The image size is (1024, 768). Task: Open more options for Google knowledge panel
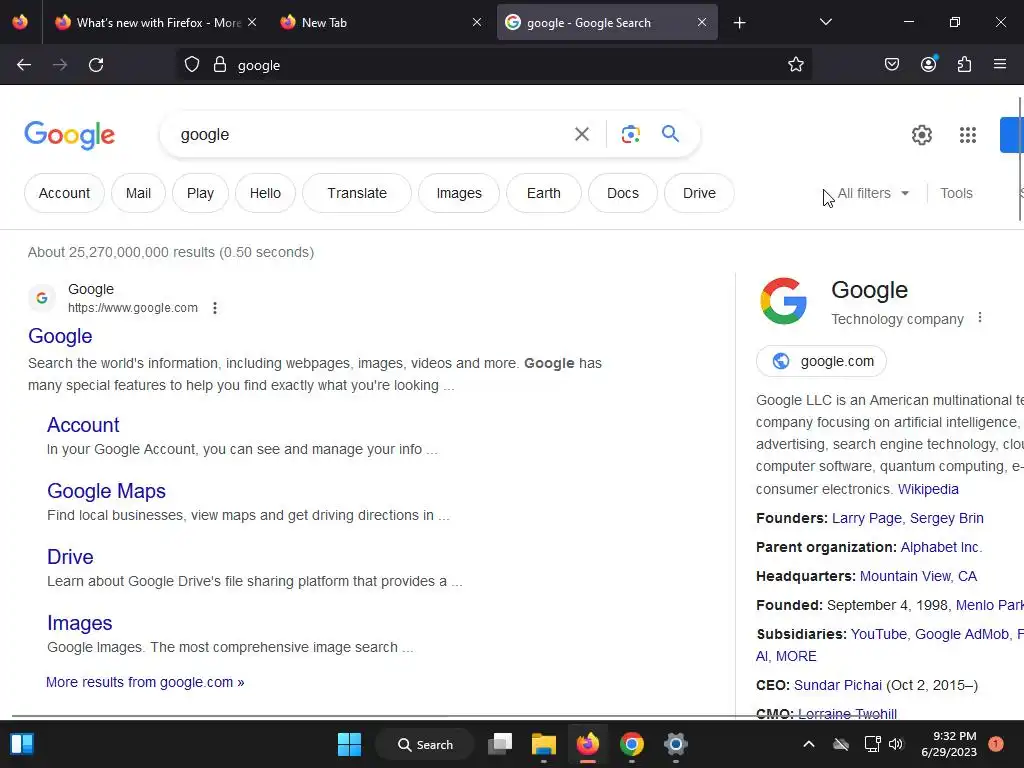pyautogui.click(x=980, y=318)
